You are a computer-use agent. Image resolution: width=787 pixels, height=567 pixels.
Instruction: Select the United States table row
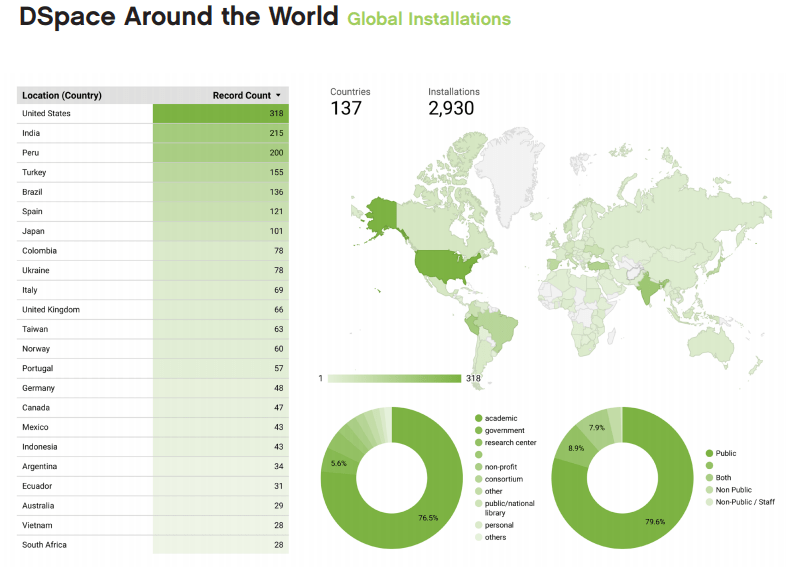click(x=152, y=114)
